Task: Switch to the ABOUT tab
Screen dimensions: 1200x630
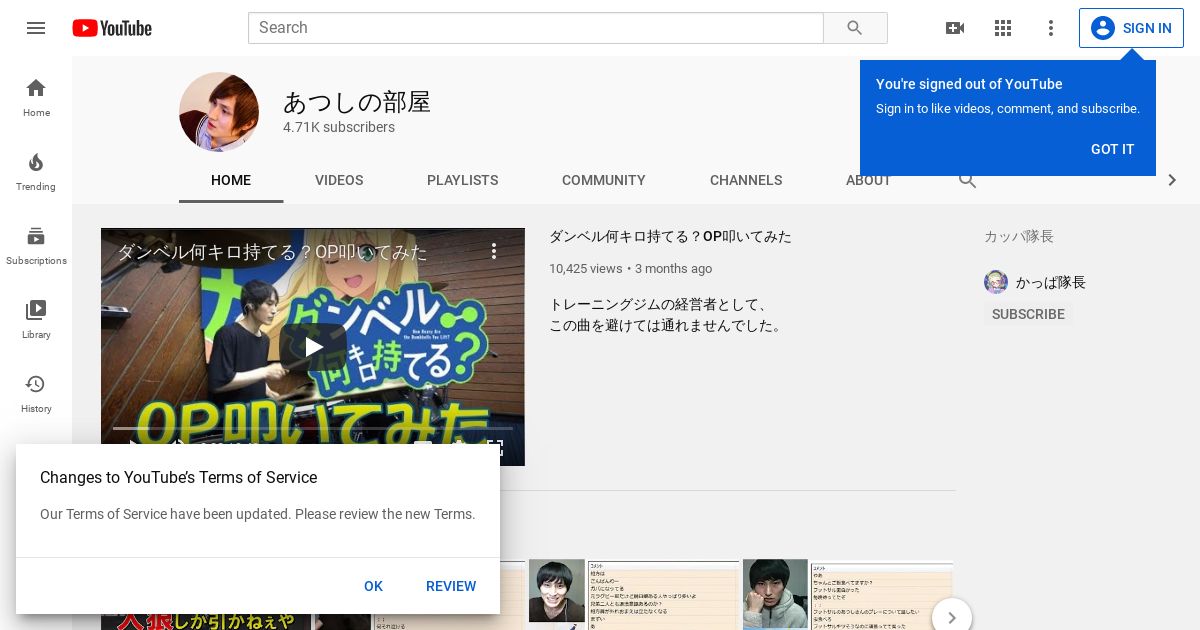Action: [x=868, y=181]
